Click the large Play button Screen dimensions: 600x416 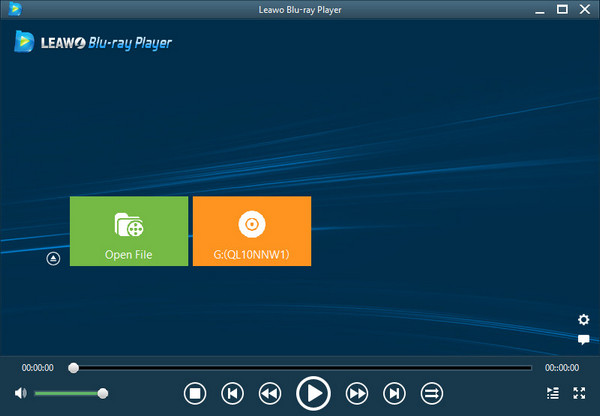click(313, 393)
